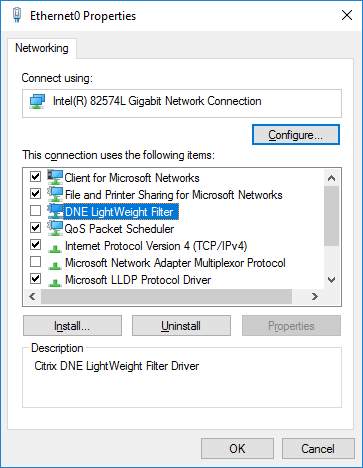Select Internet Protocol Version 4 (TCP/IPv4) row
This screenshot has height=468, width=363.
[x=156, y=246]
